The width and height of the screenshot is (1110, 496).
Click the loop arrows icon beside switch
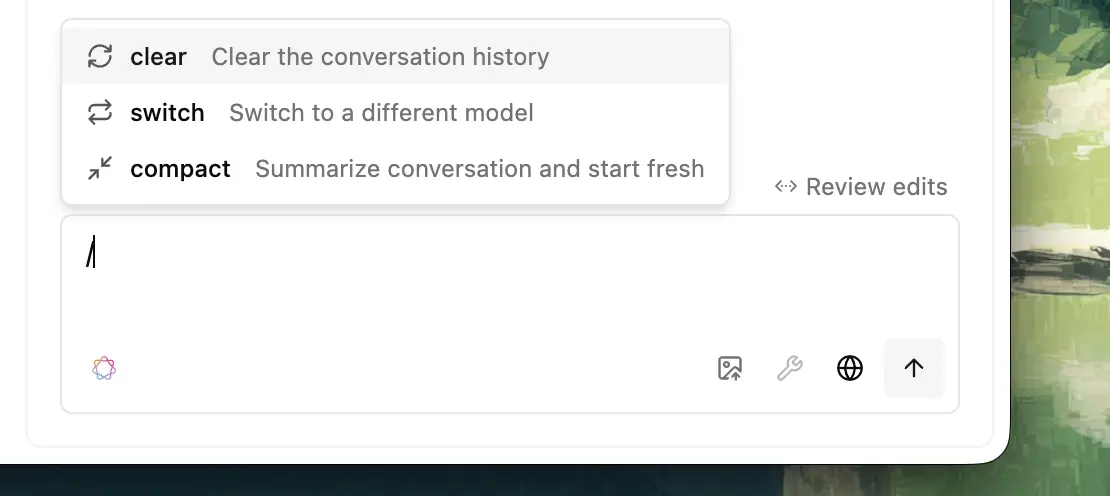[x=100, y=113]
